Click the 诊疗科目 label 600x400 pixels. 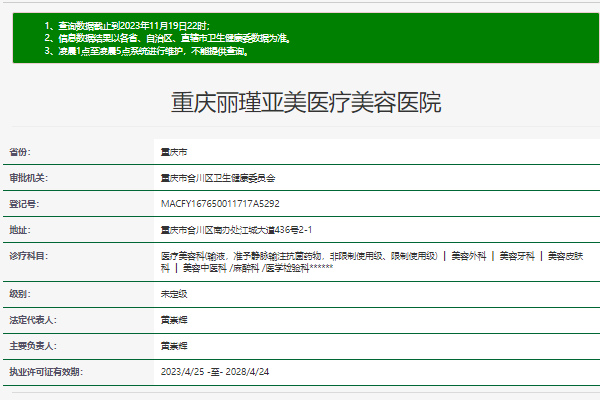point(29,256)
